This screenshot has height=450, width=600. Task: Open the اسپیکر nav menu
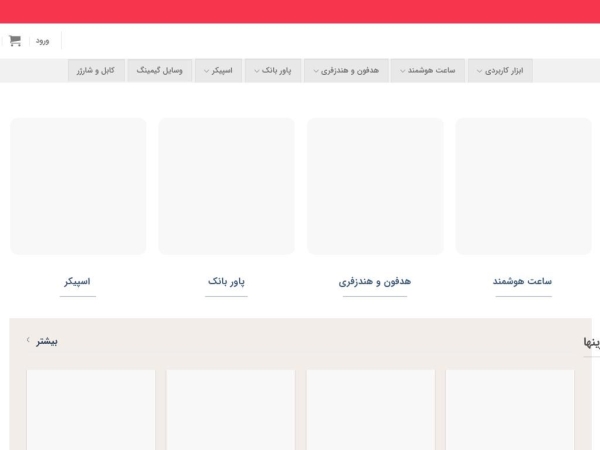218,70
